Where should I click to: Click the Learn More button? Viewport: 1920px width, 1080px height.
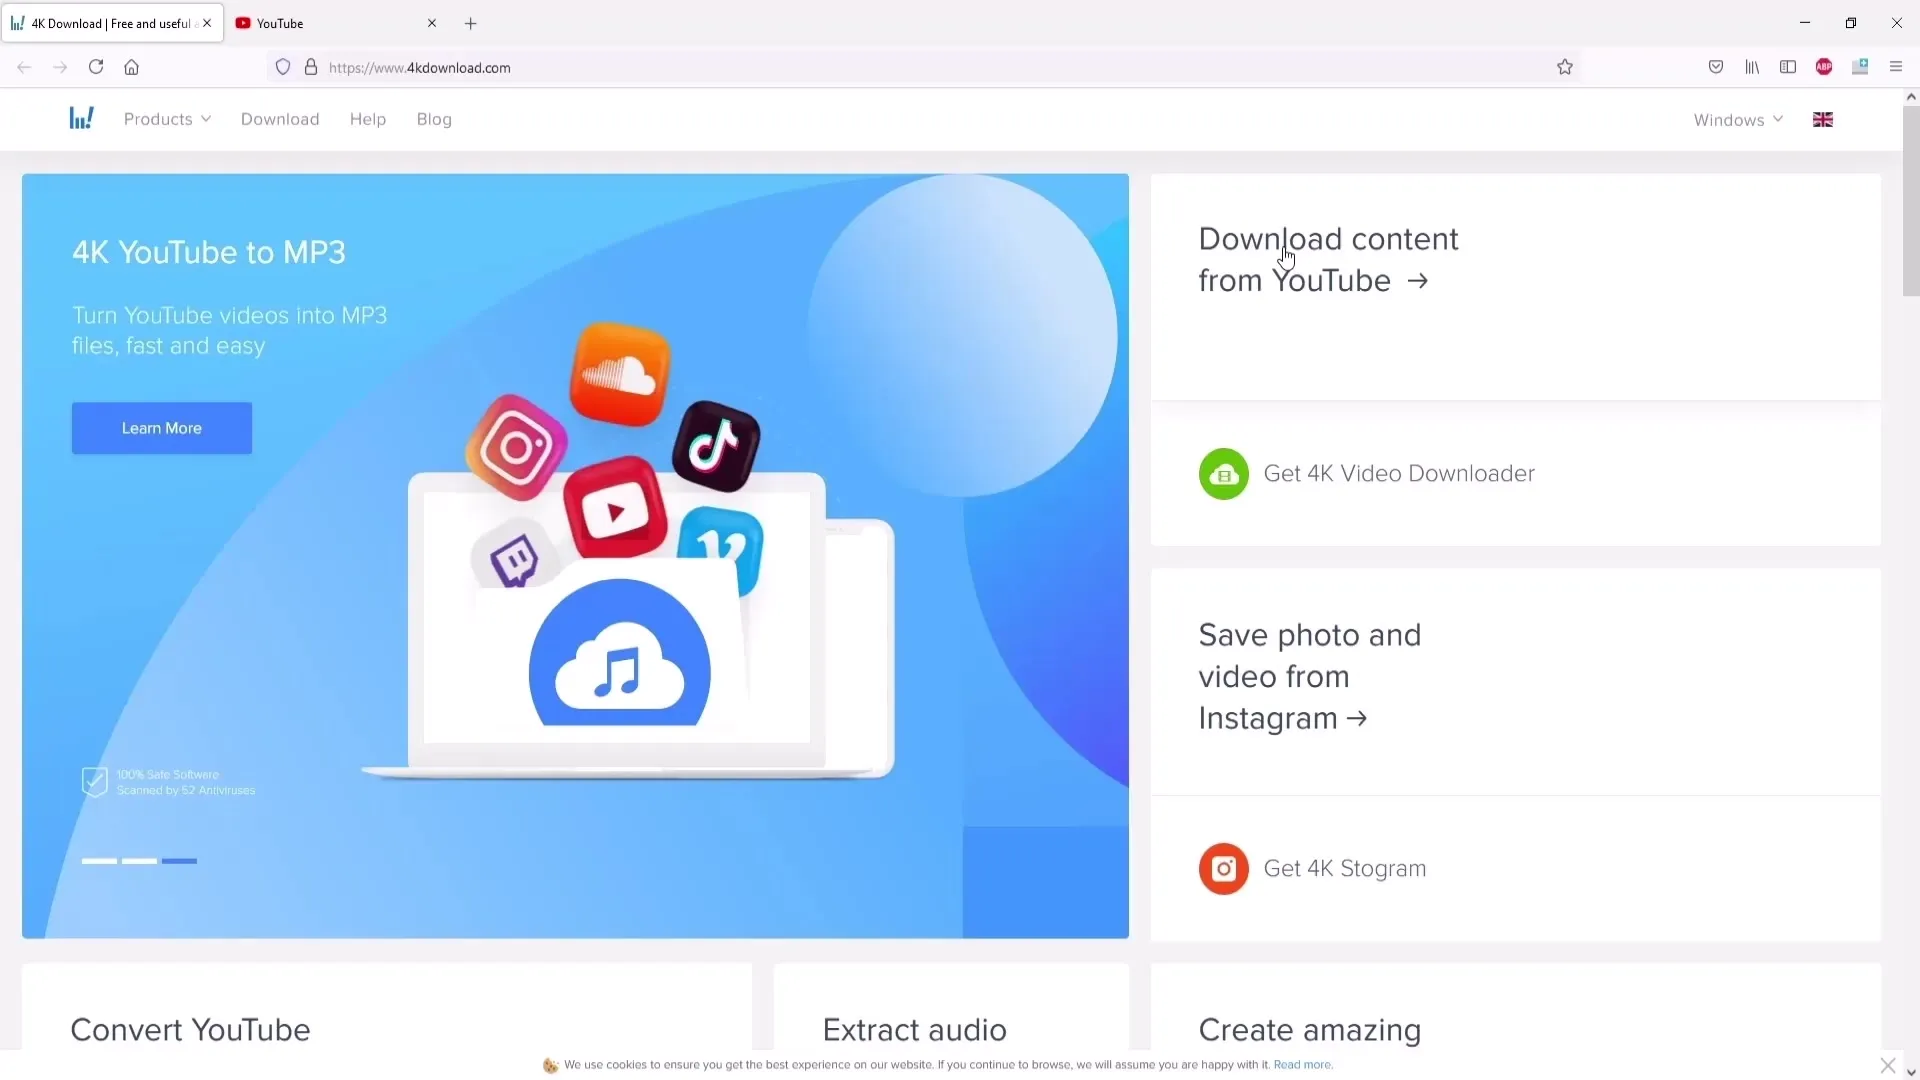pos(161,427)
